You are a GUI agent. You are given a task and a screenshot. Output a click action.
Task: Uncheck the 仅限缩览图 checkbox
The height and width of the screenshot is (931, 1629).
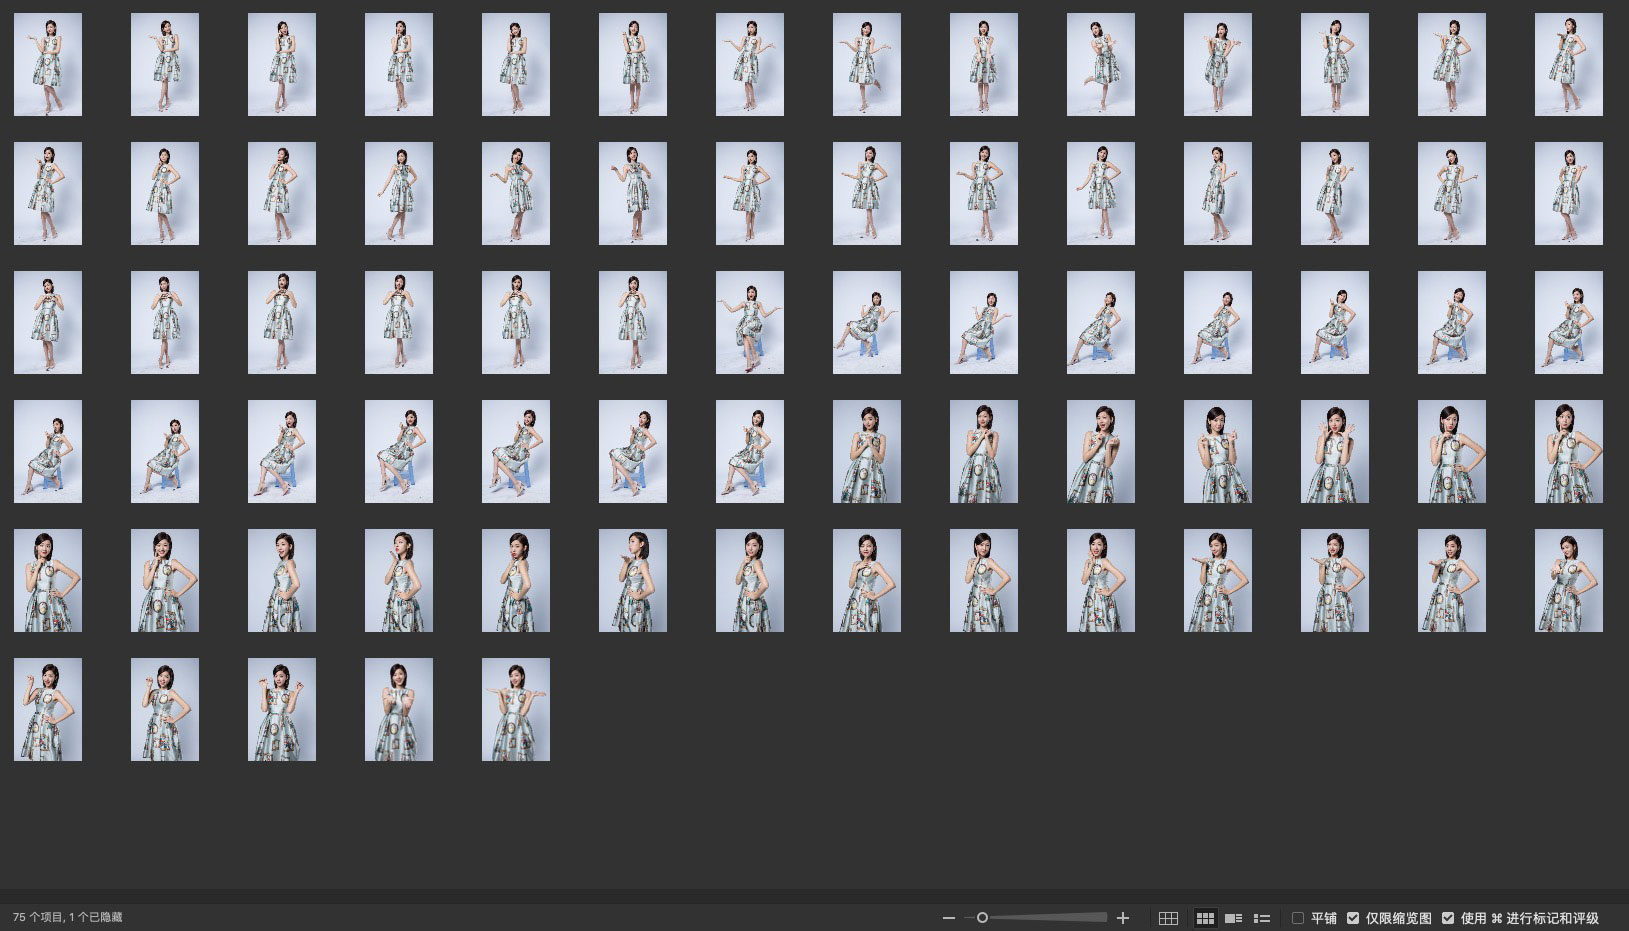(1353, 918)
